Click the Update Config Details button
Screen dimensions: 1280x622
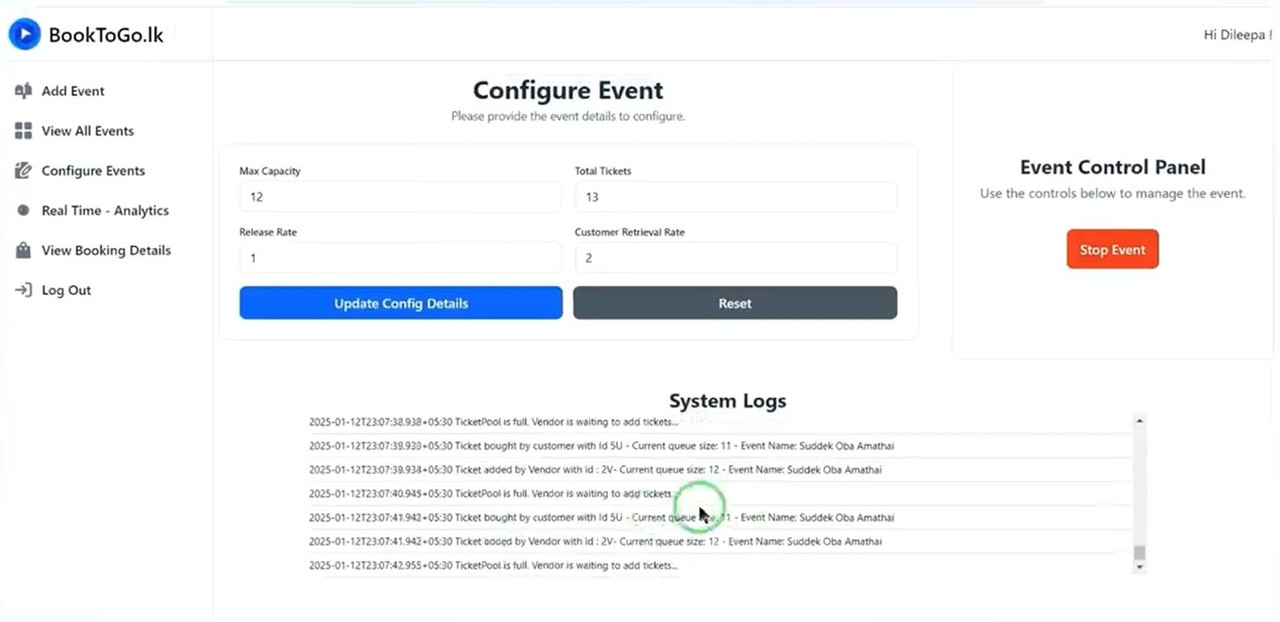[401, 303]
